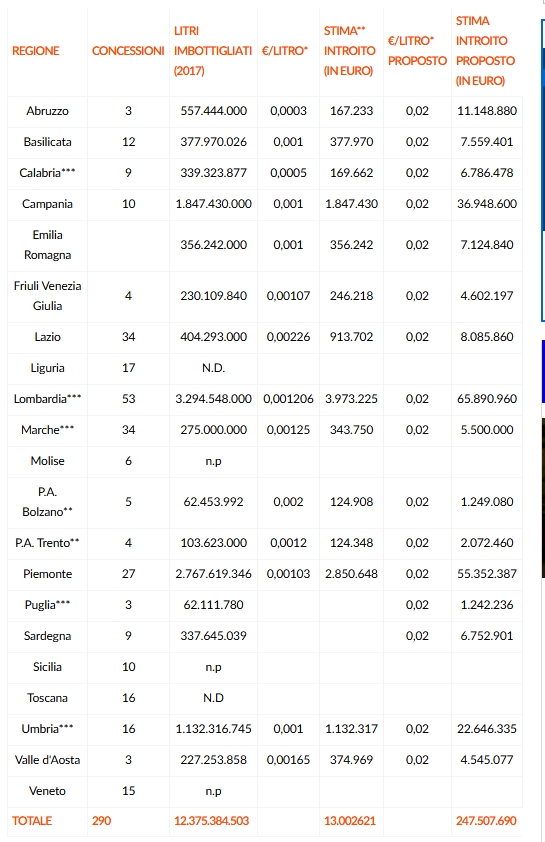Click Sardegna litres value 337.645.039
The image size is (545, 842).
tap(213, 636)
